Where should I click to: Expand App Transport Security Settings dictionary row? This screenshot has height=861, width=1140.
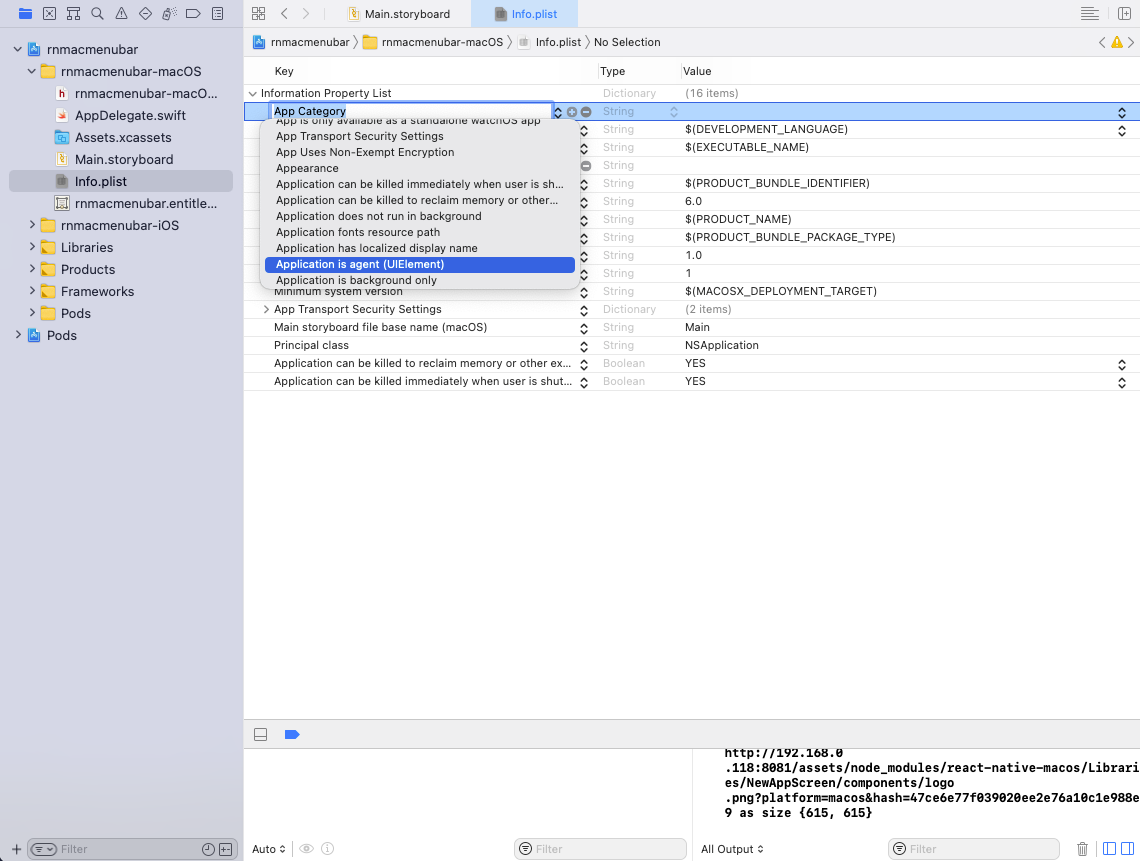pos(266,309)
